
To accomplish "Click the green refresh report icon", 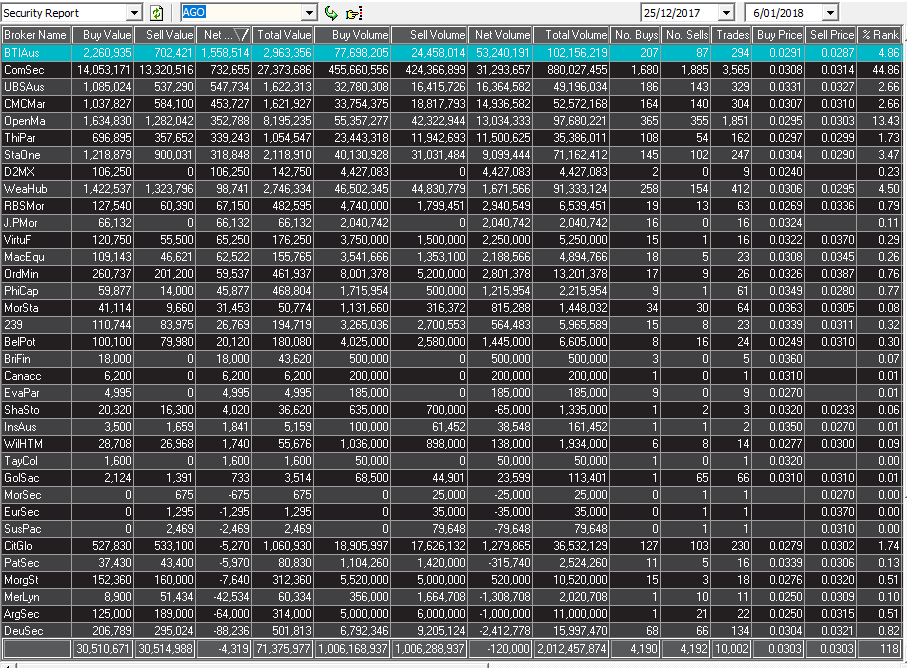I will tap(156, 13).
